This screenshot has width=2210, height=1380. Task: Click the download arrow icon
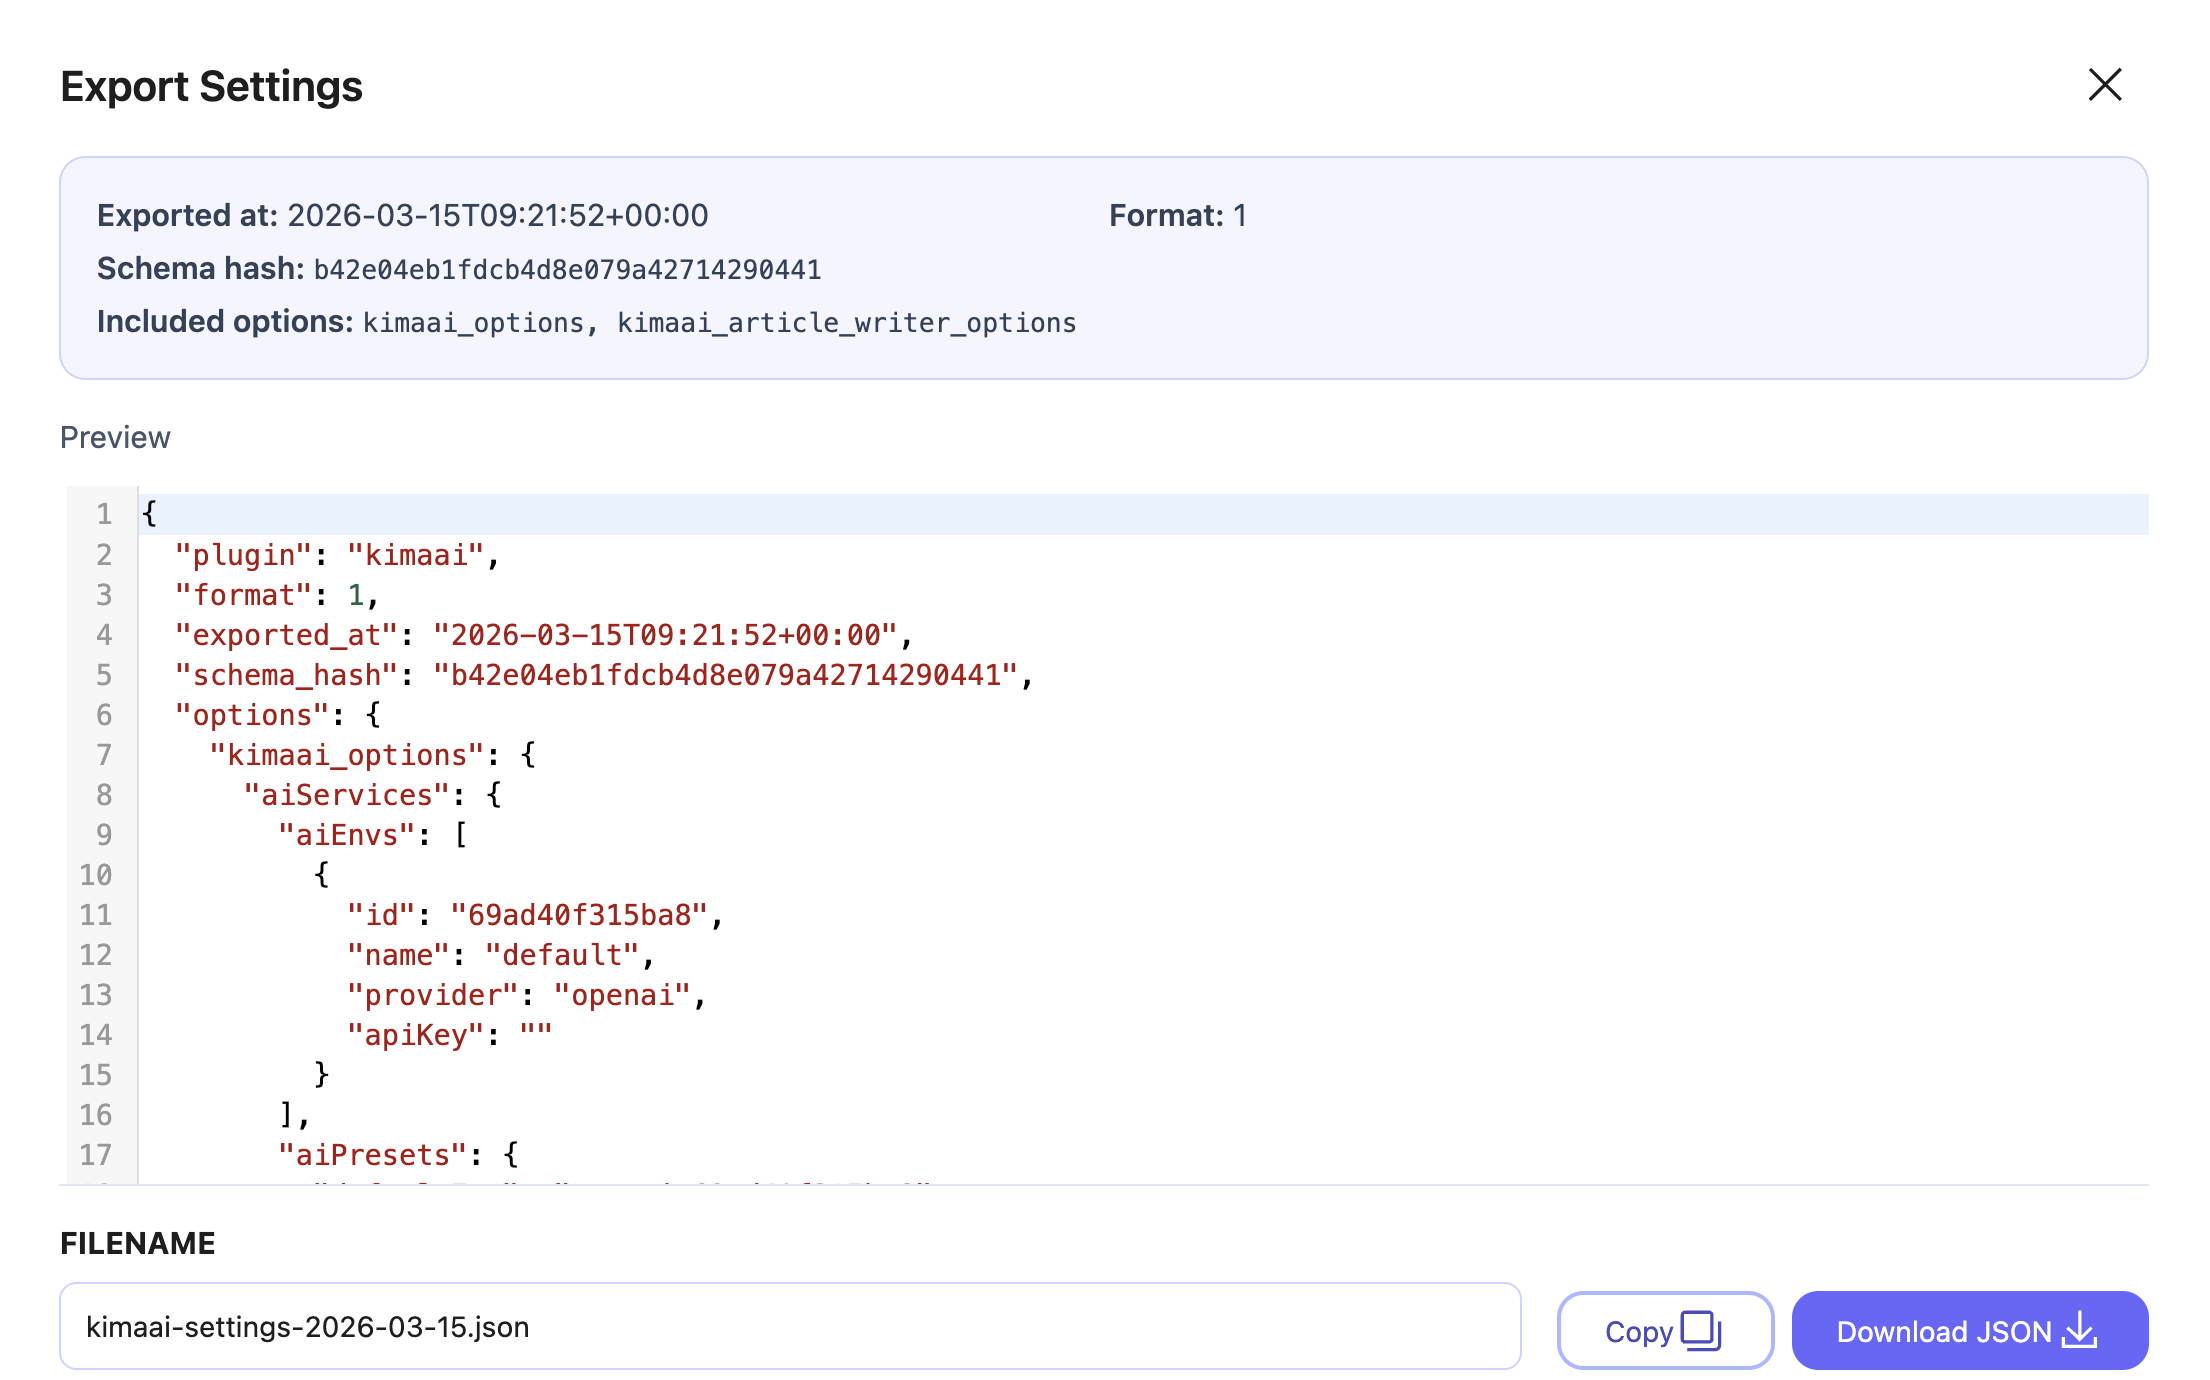pos(2080,1330)
